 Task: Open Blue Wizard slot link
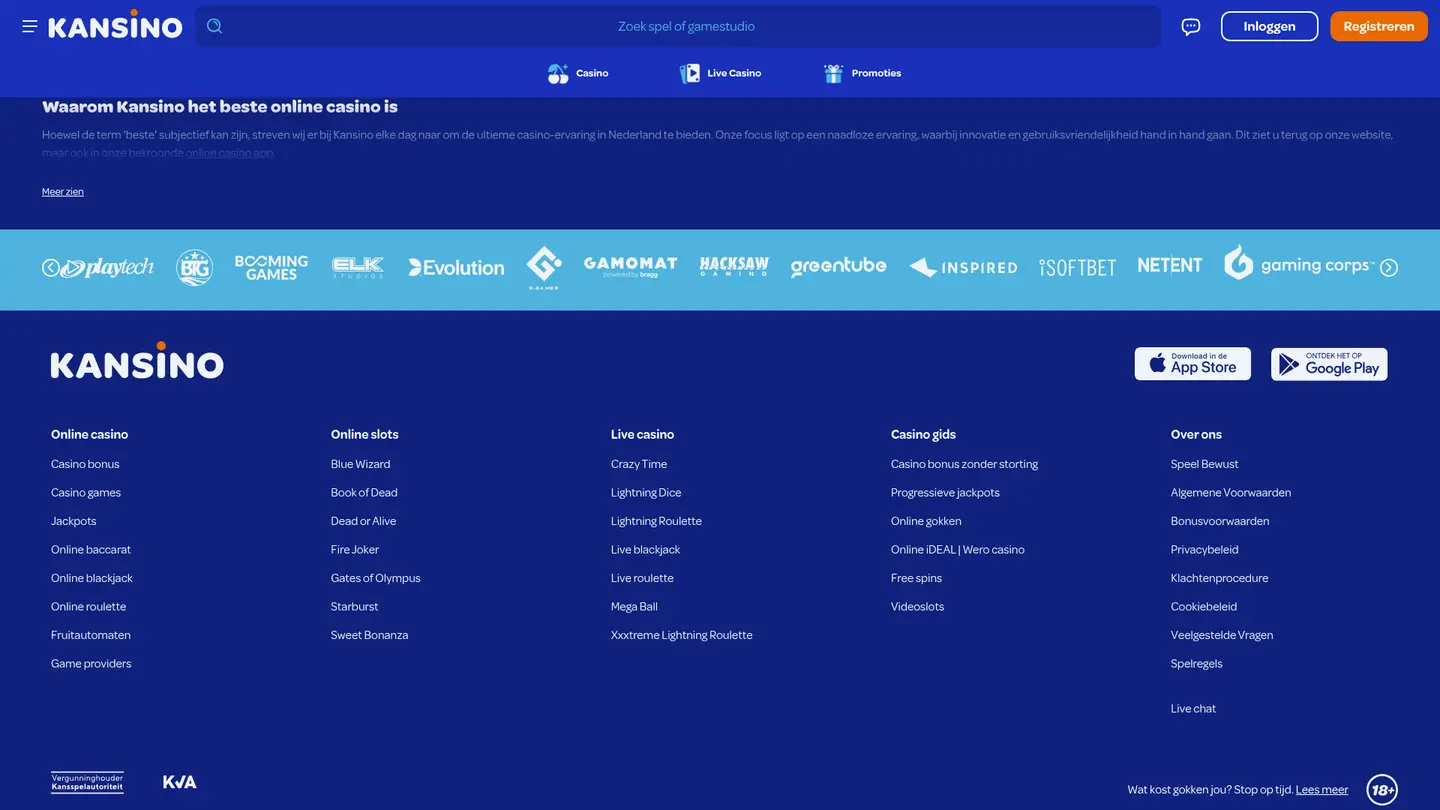pyautogui.click(x=361, y=464)
